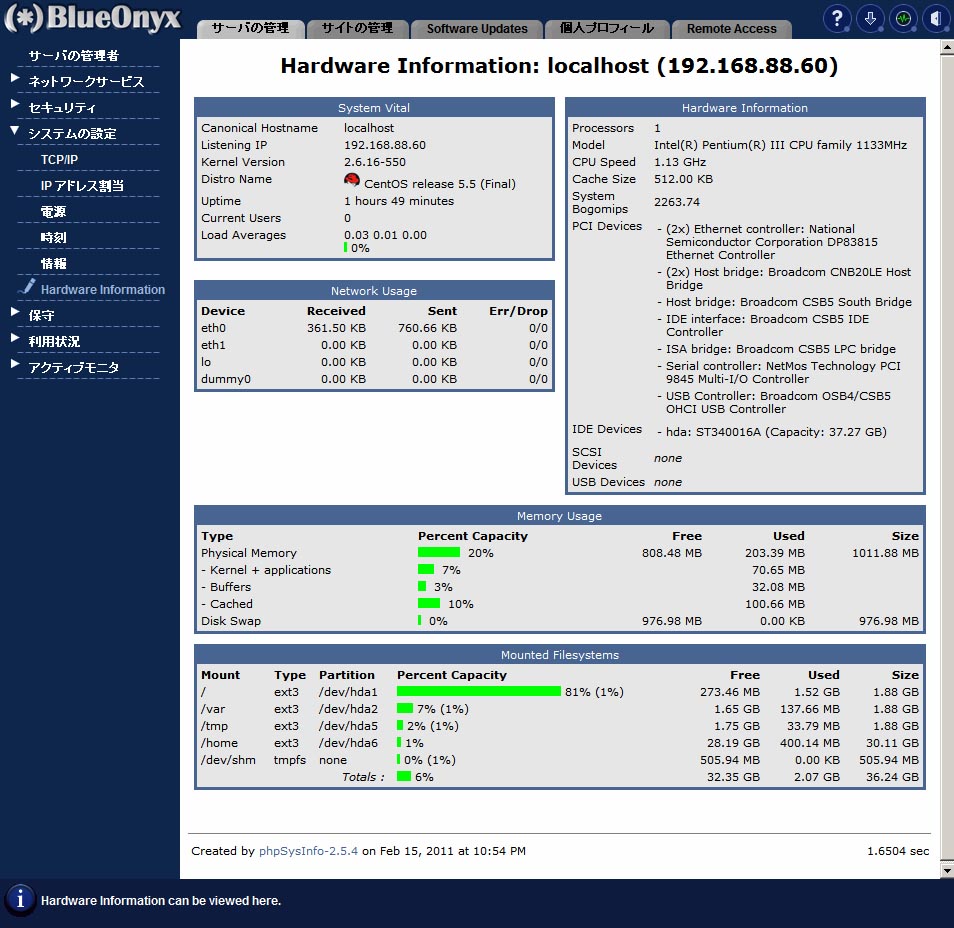Click the scrollbar down arrow
Viewport: 954px width, 928px height.
pos(947,871)
